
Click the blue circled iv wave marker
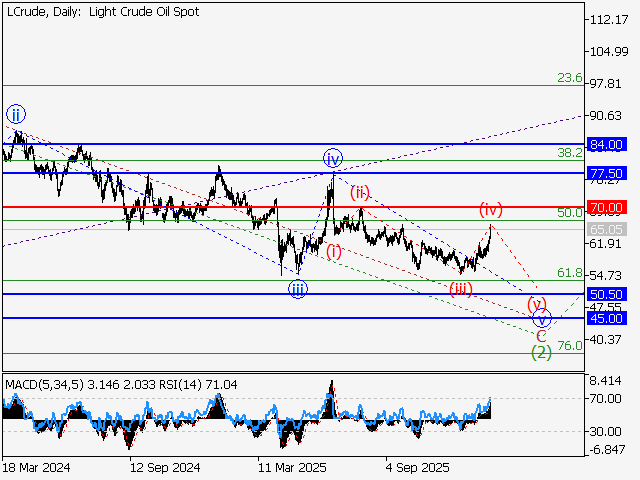coord(333,158)
